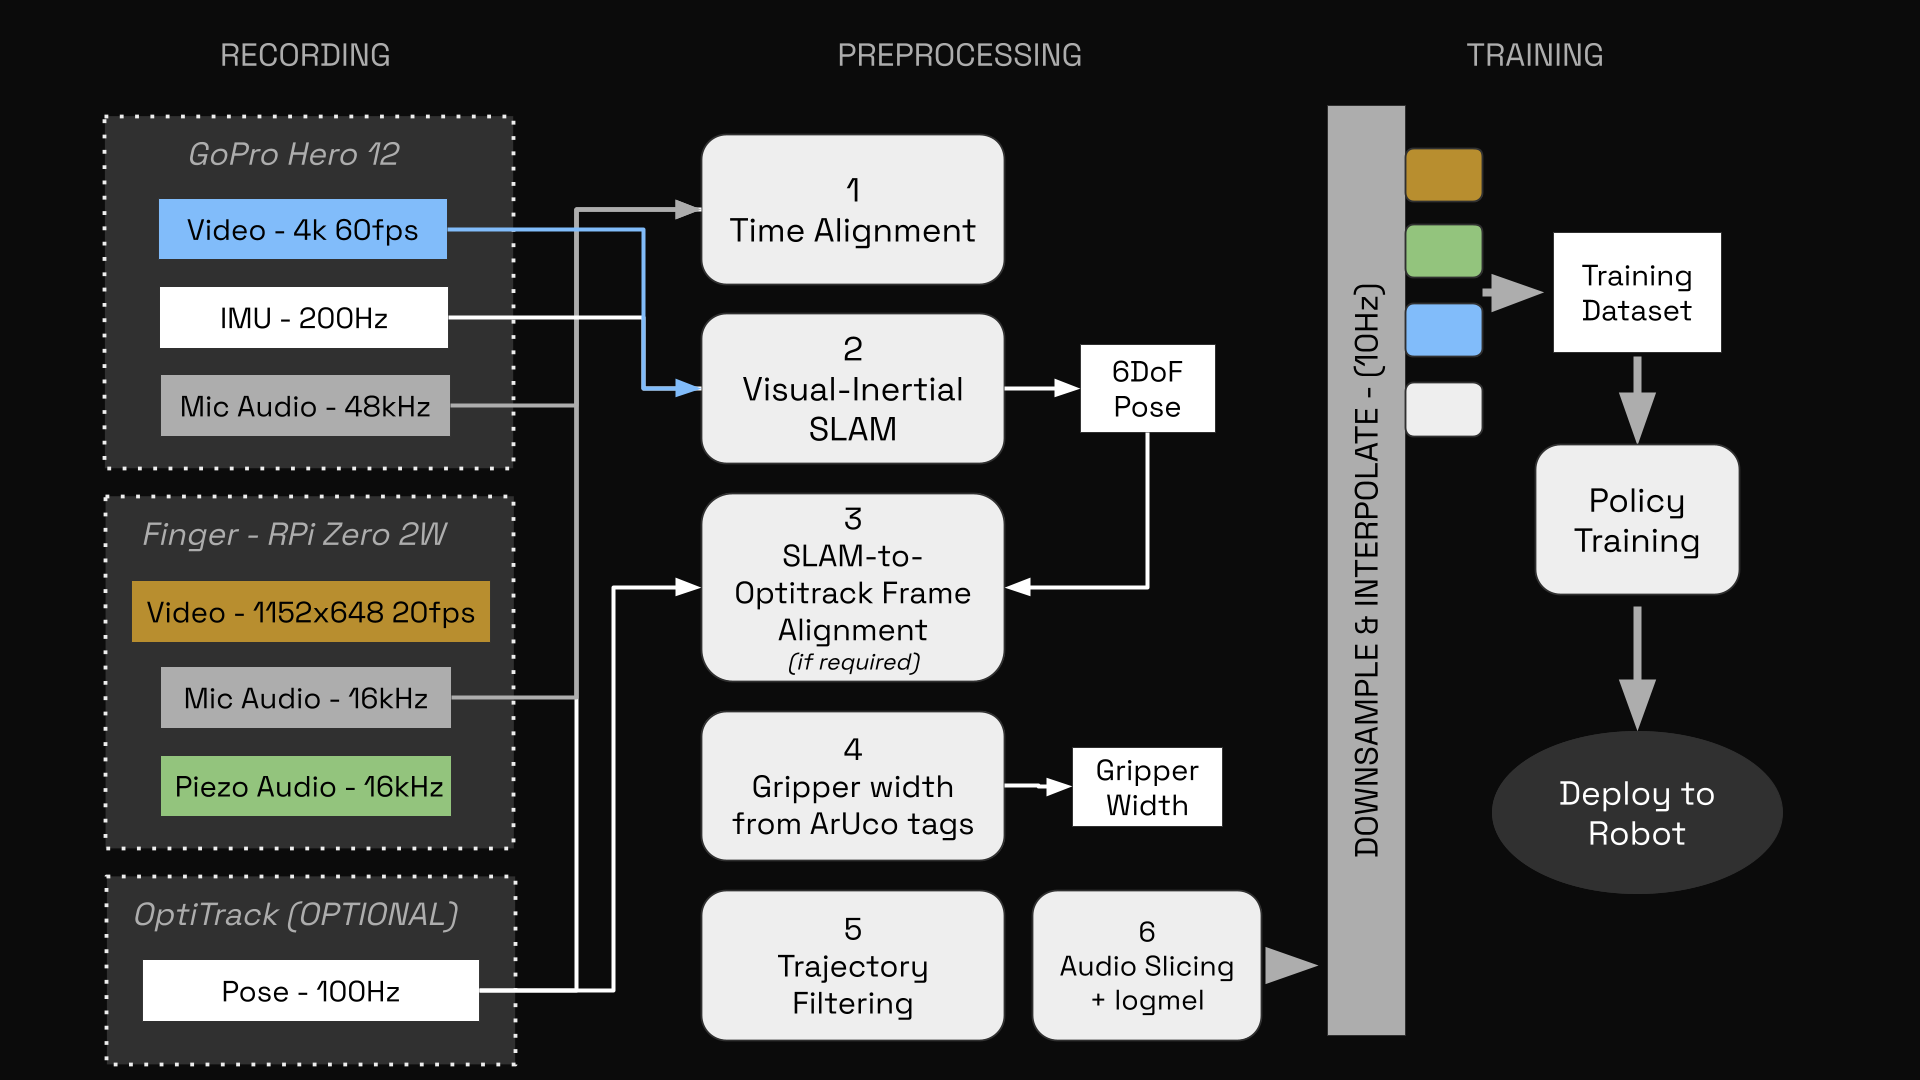This screenshot has width=1920, height=1080.
Task: Click the TRAINING heading
Action: click(1535, 55)
